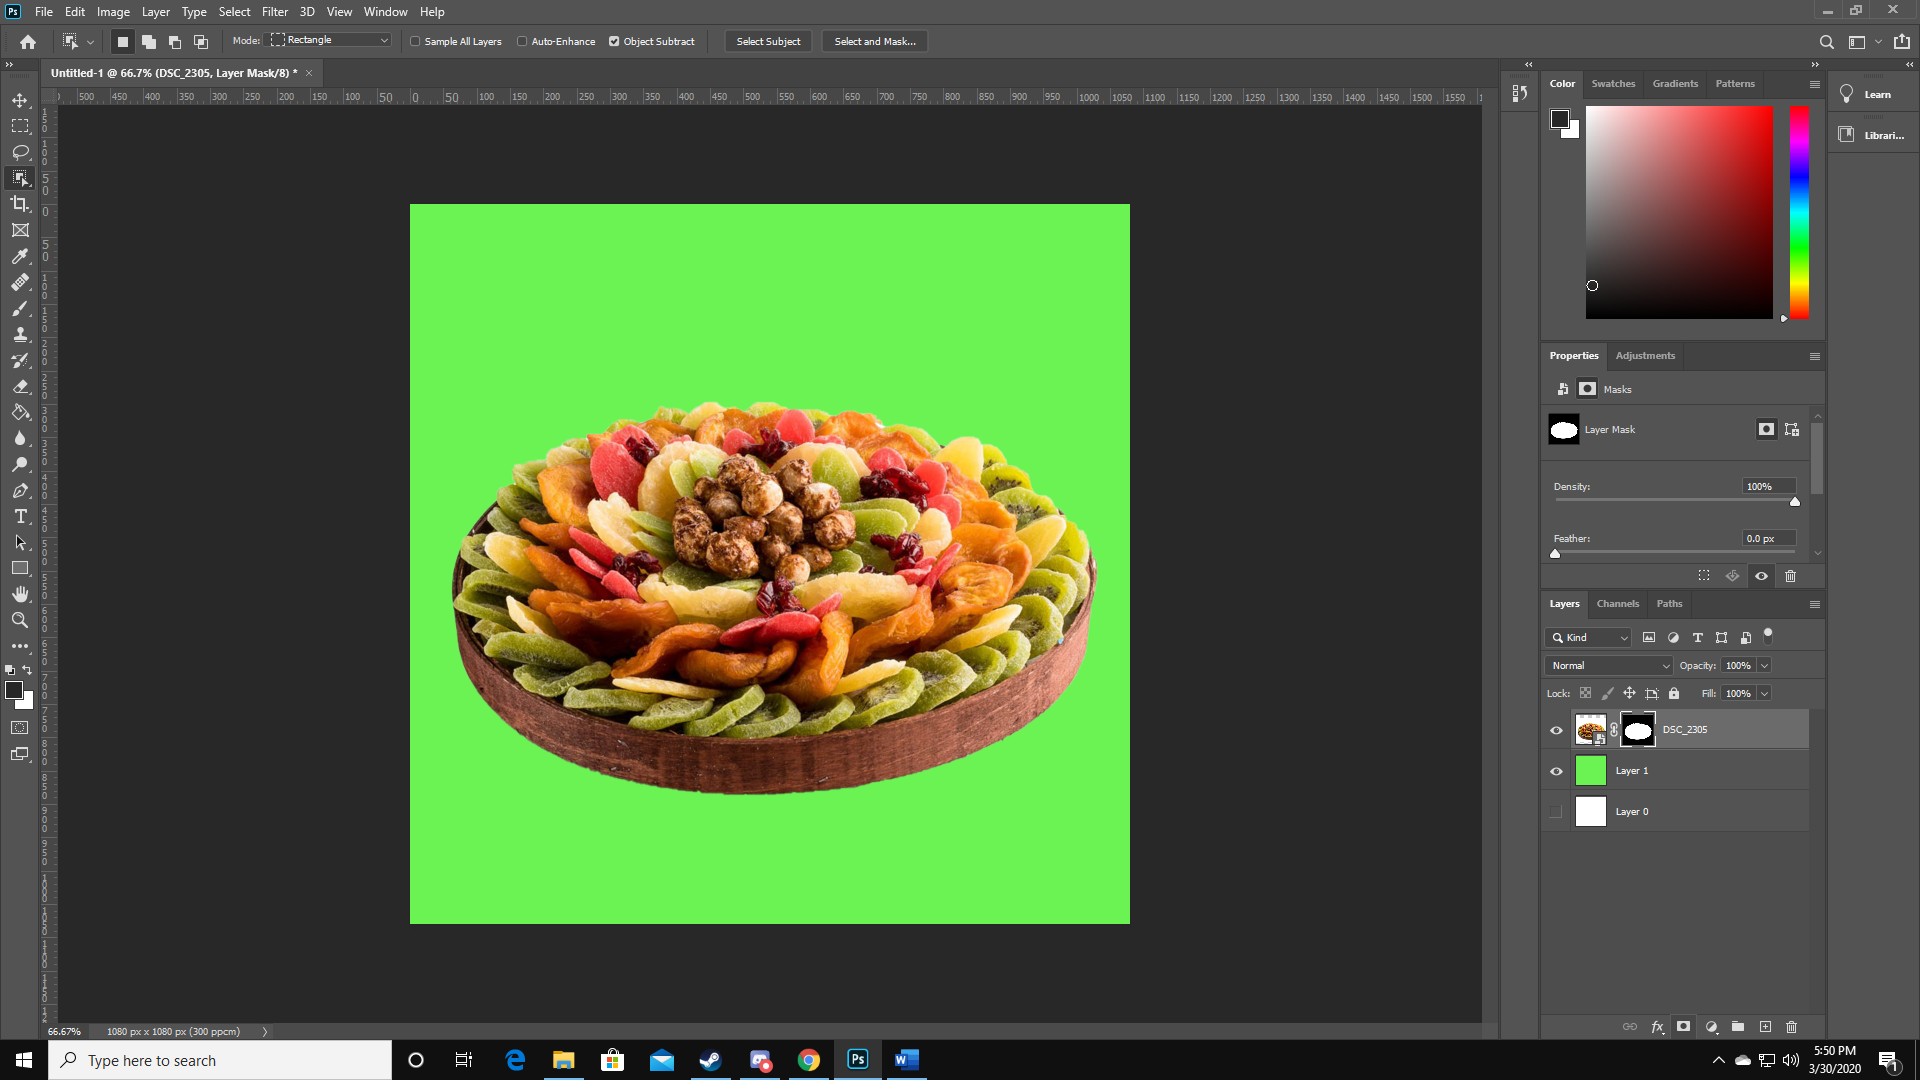Enable Sample All Layers checkbox

pyautogui.click(x=415, y=42)
